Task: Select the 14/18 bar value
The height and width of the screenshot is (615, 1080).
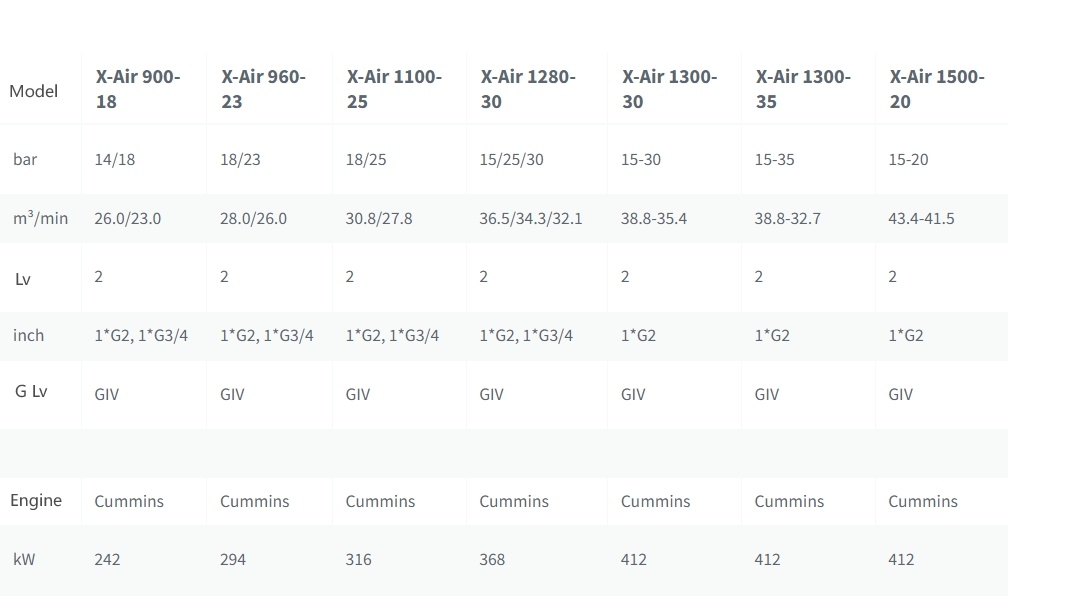Action: (x=114, y=160)
